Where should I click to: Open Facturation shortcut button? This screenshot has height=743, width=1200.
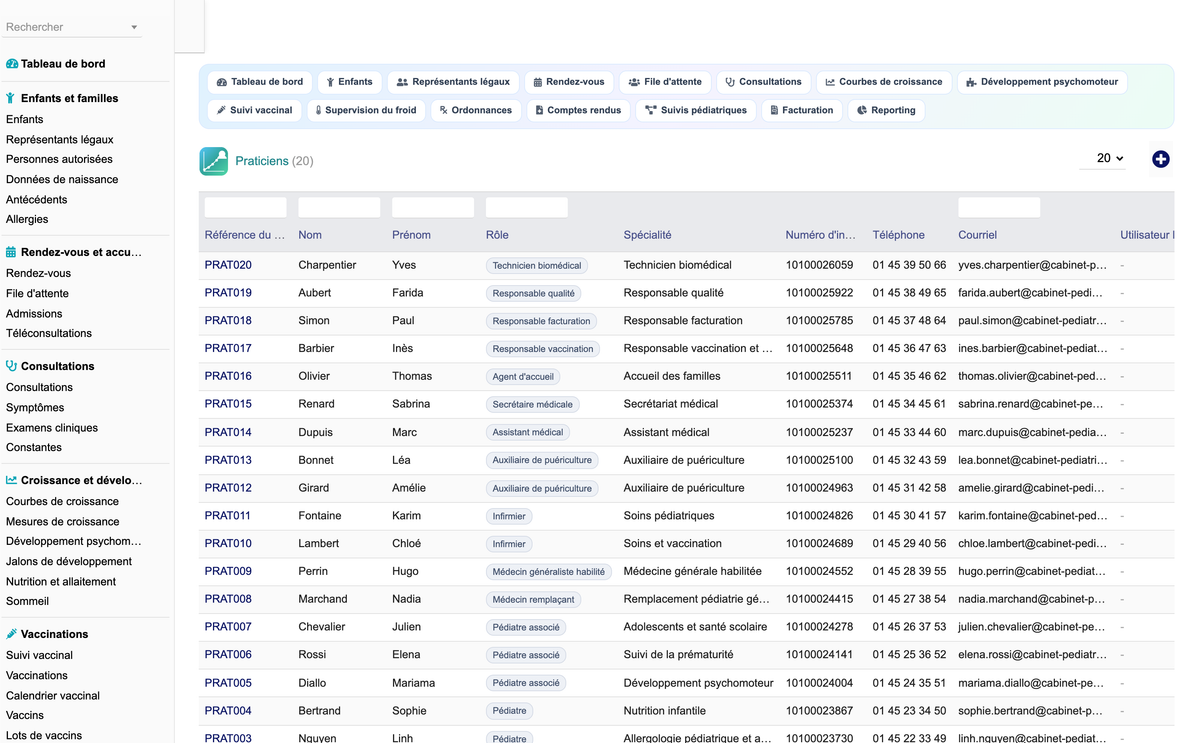802,110
